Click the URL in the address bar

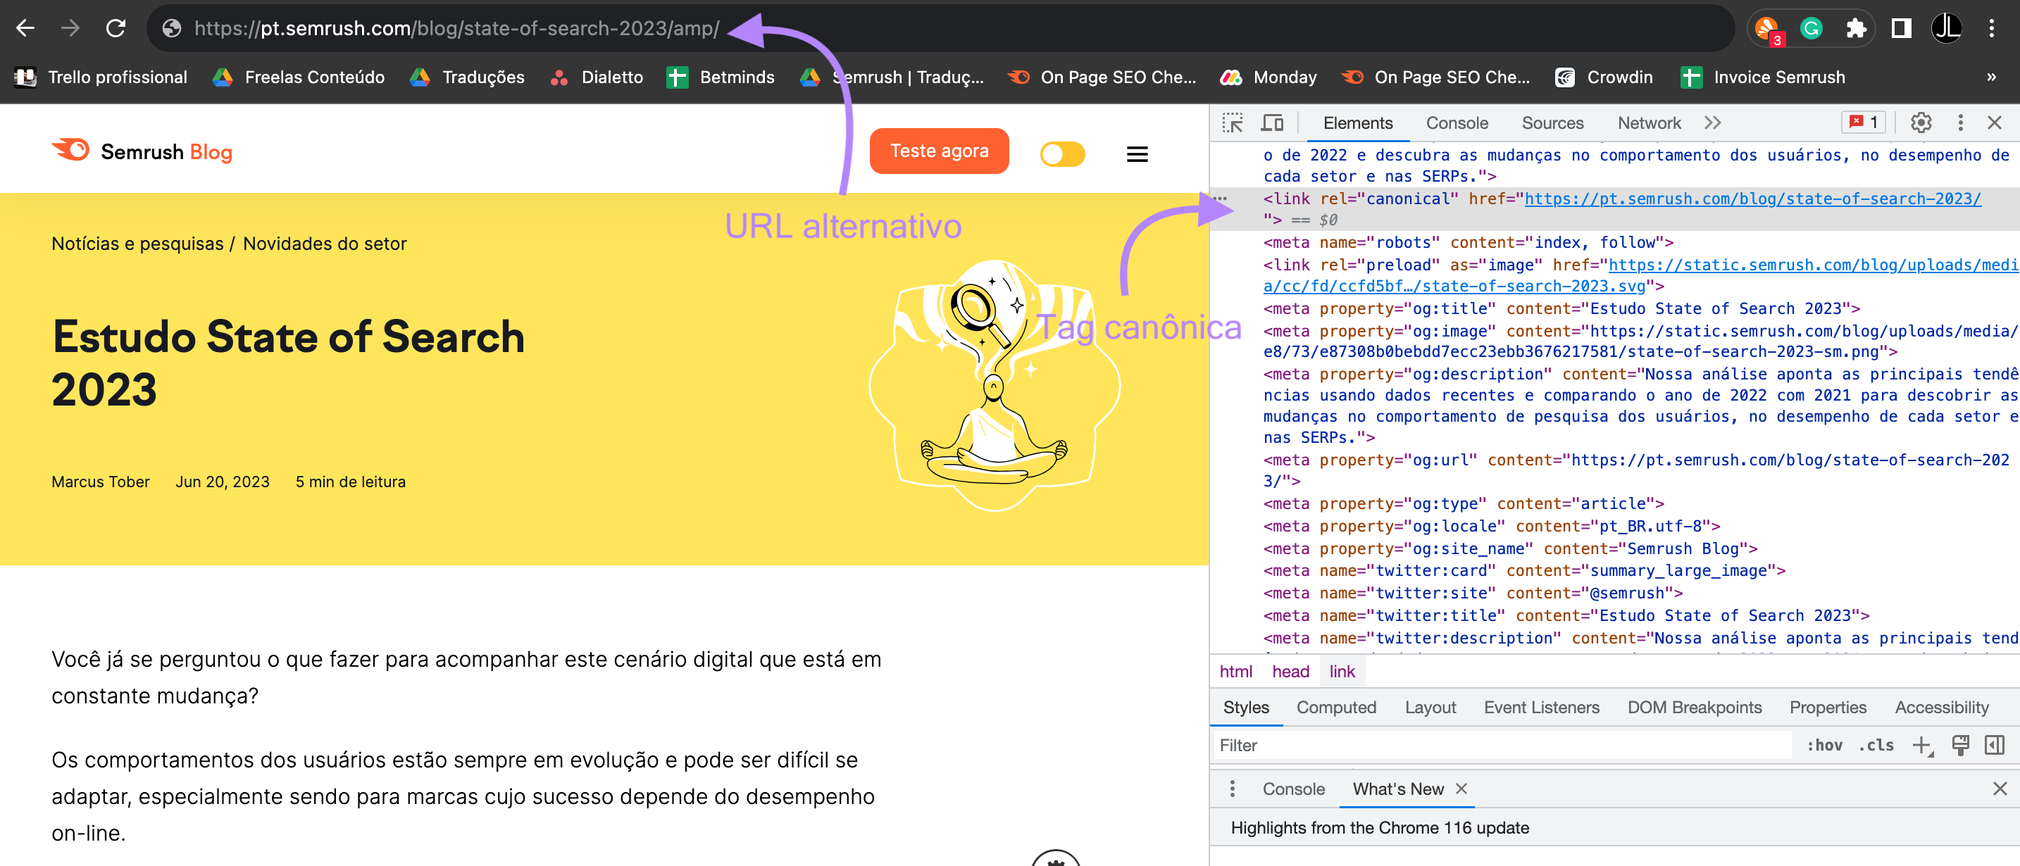tap(457, 28)
